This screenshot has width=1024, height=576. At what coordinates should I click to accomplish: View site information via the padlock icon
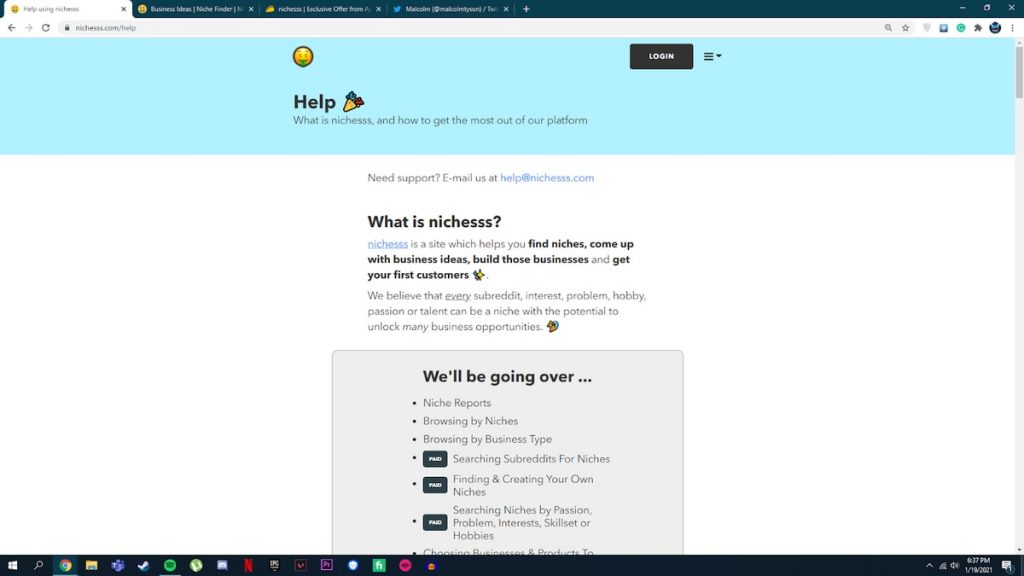67,28
